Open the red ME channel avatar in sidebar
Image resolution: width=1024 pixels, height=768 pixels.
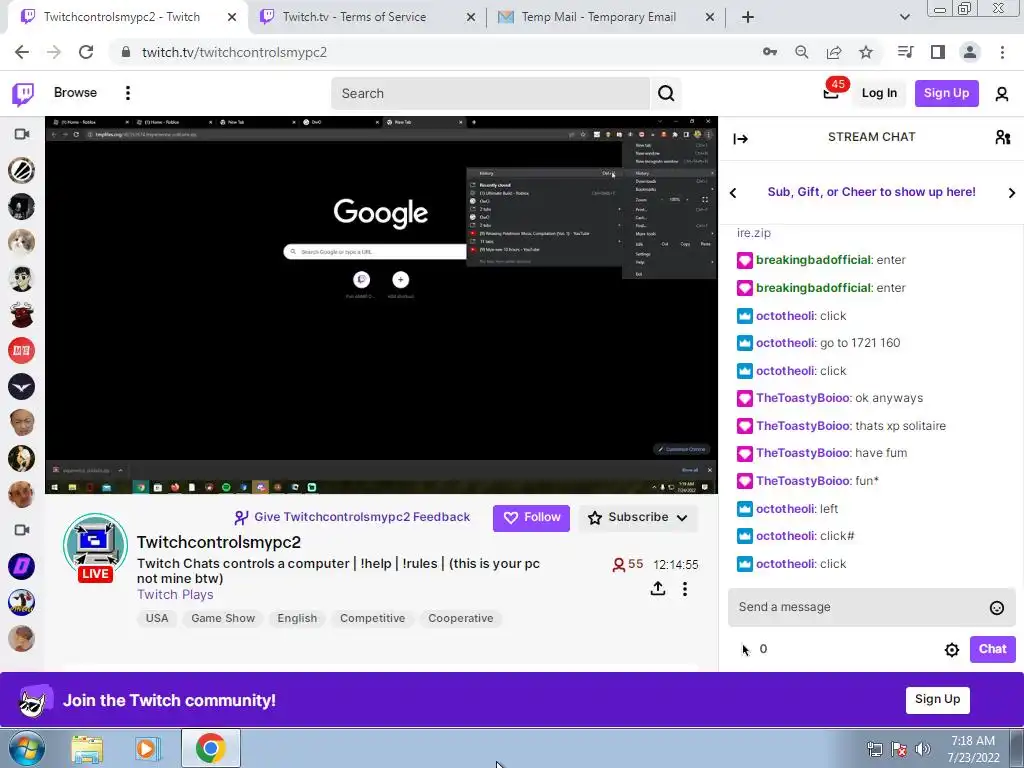[x=22, y=351]
